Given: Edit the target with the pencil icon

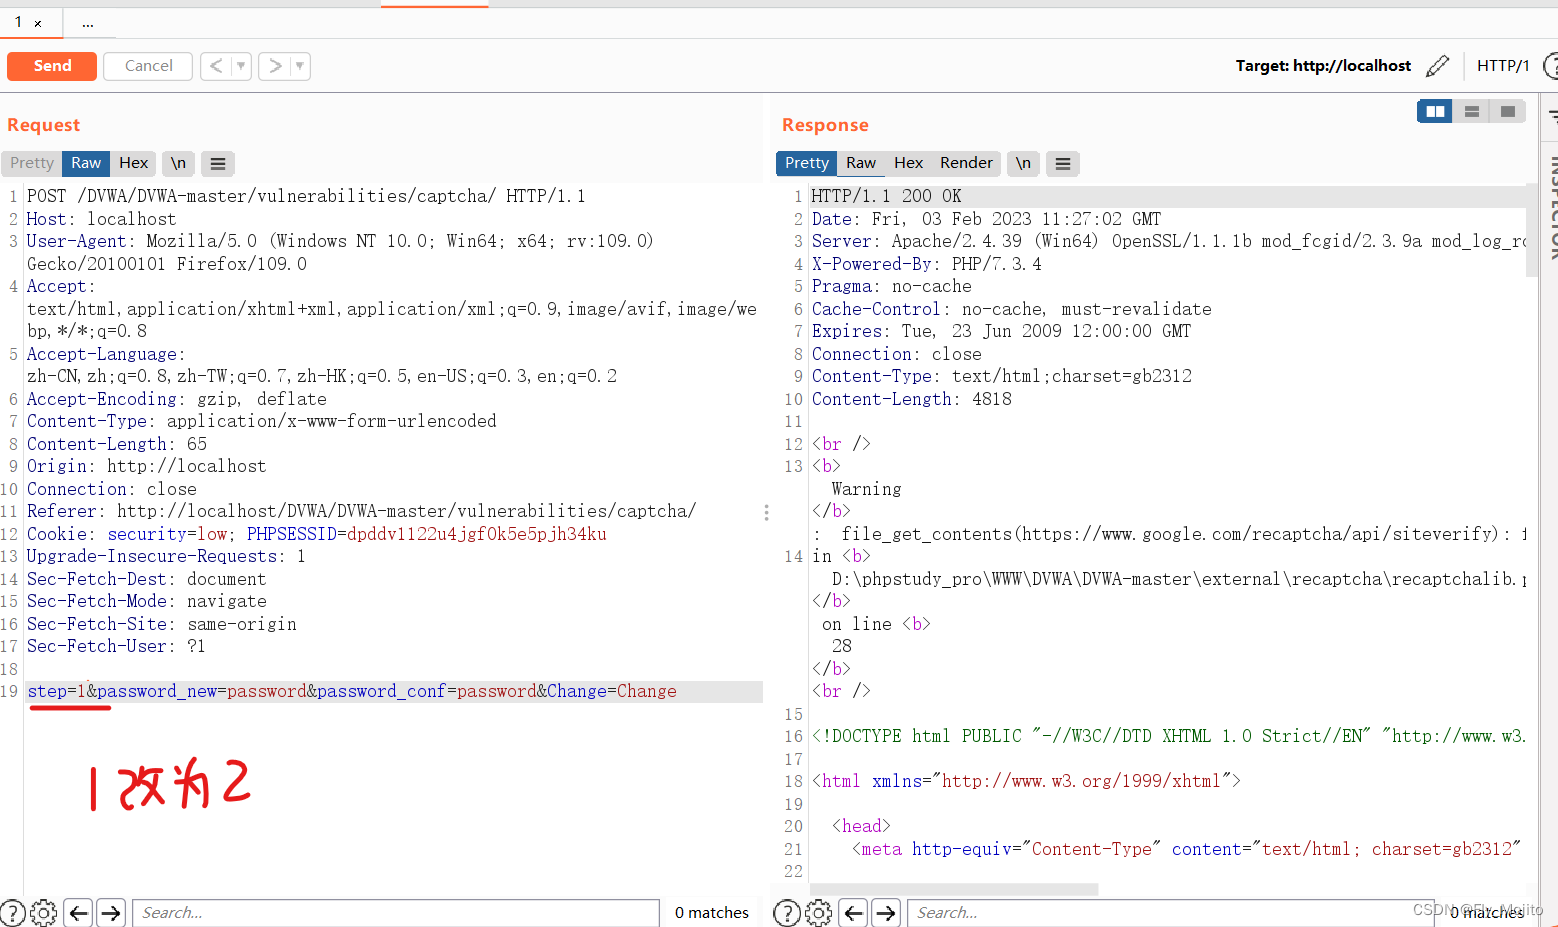Looking at the screenshot, I should 1438,65.
